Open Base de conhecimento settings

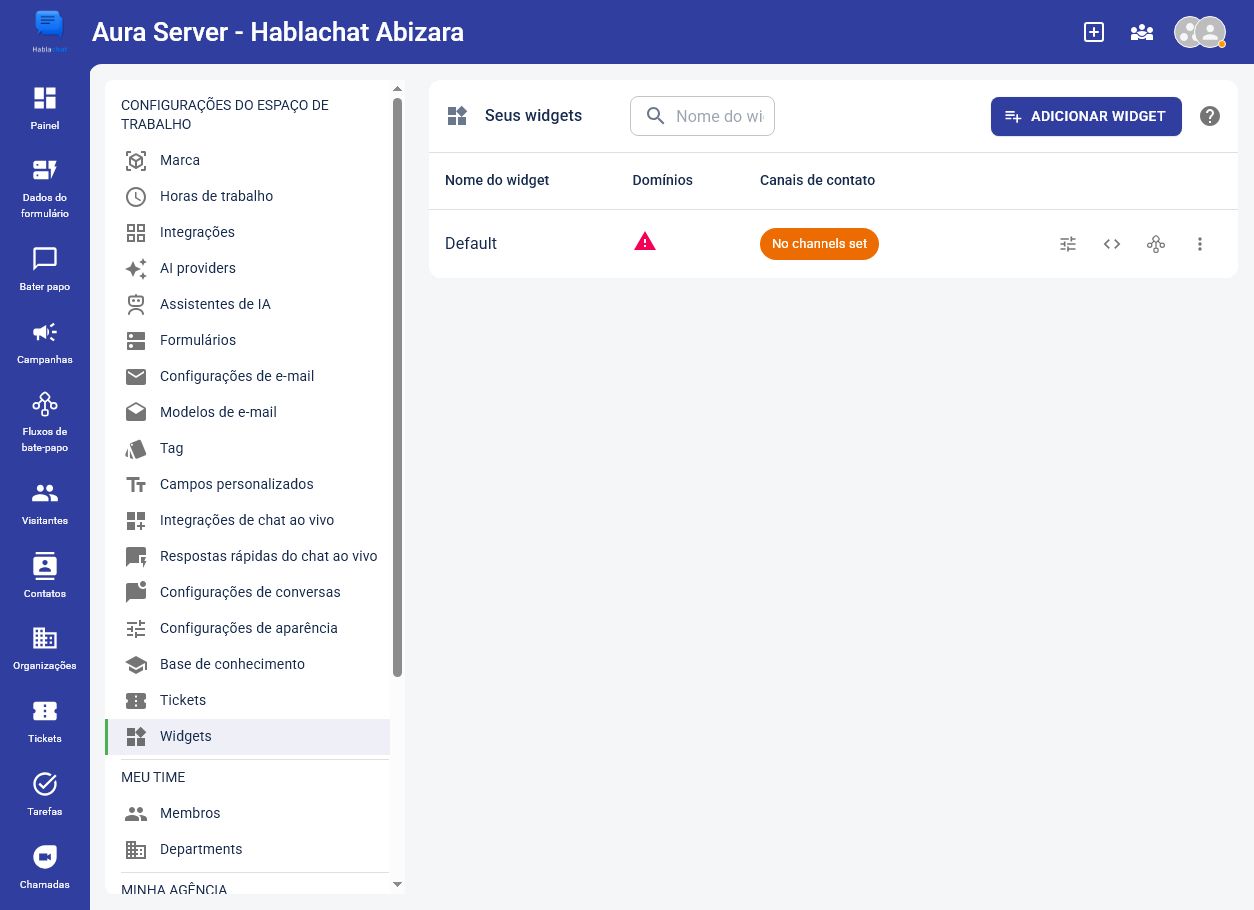pos(248,664)
